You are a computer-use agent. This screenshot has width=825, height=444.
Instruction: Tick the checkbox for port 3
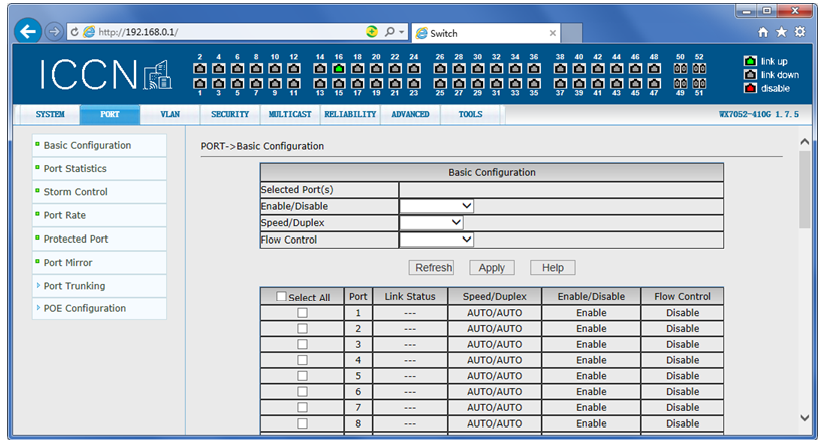tap(303, 345)
